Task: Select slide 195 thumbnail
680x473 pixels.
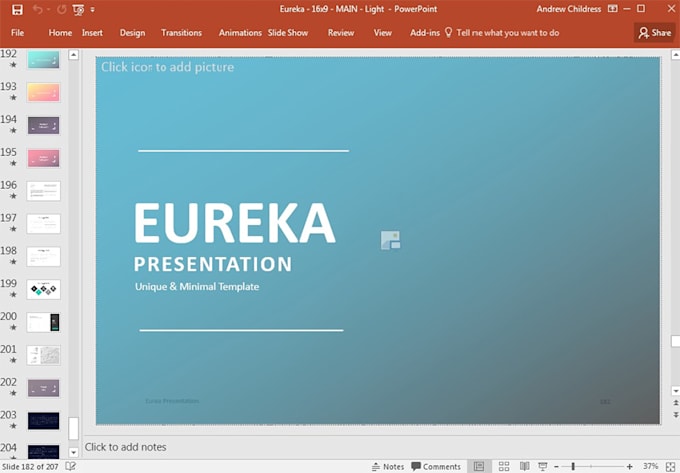Action: tap(43, 158)
